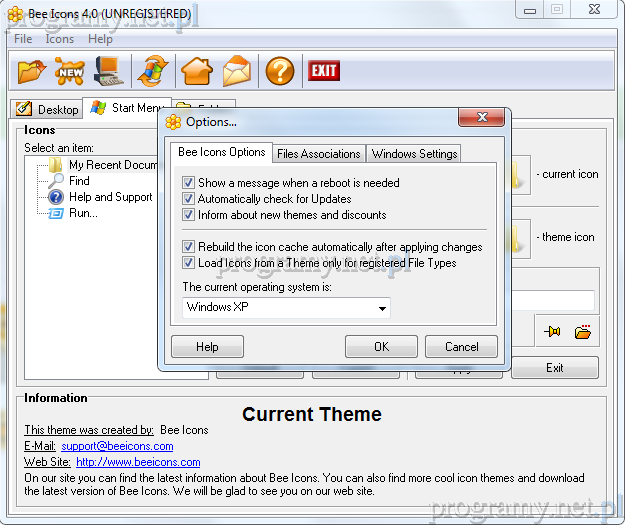Click the NEW theme toolbar icon
This screenshot has width=625, height=525.
(x=69, y=71)
